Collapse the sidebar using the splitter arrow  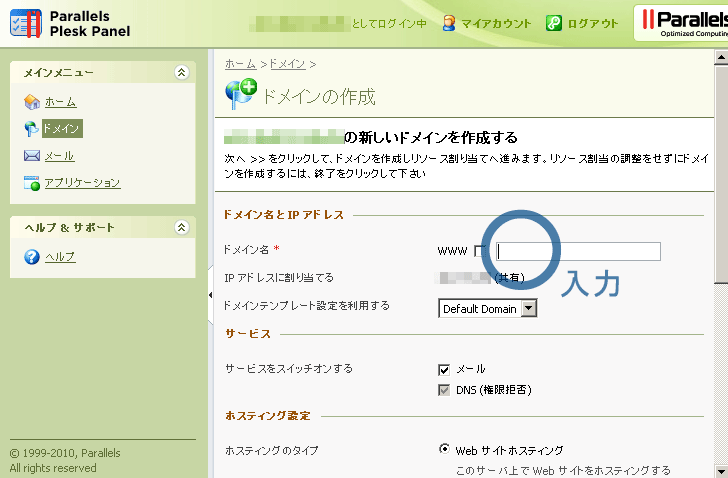coord(210,295)
